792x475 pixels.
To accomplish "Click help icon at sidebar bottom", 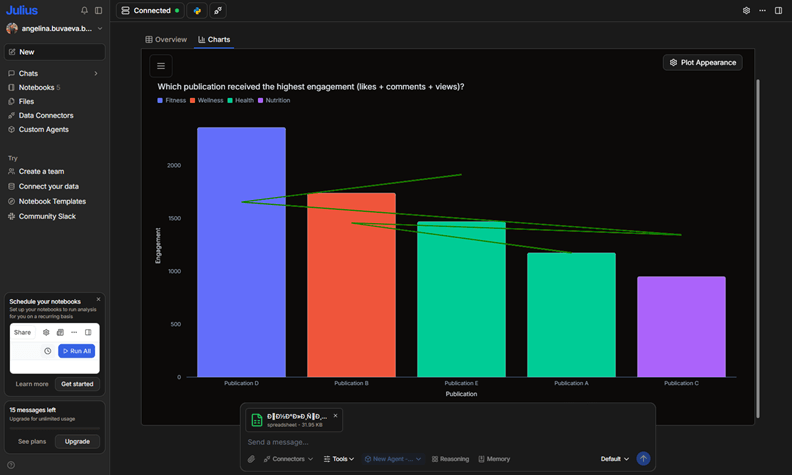I will click(11, 465).
